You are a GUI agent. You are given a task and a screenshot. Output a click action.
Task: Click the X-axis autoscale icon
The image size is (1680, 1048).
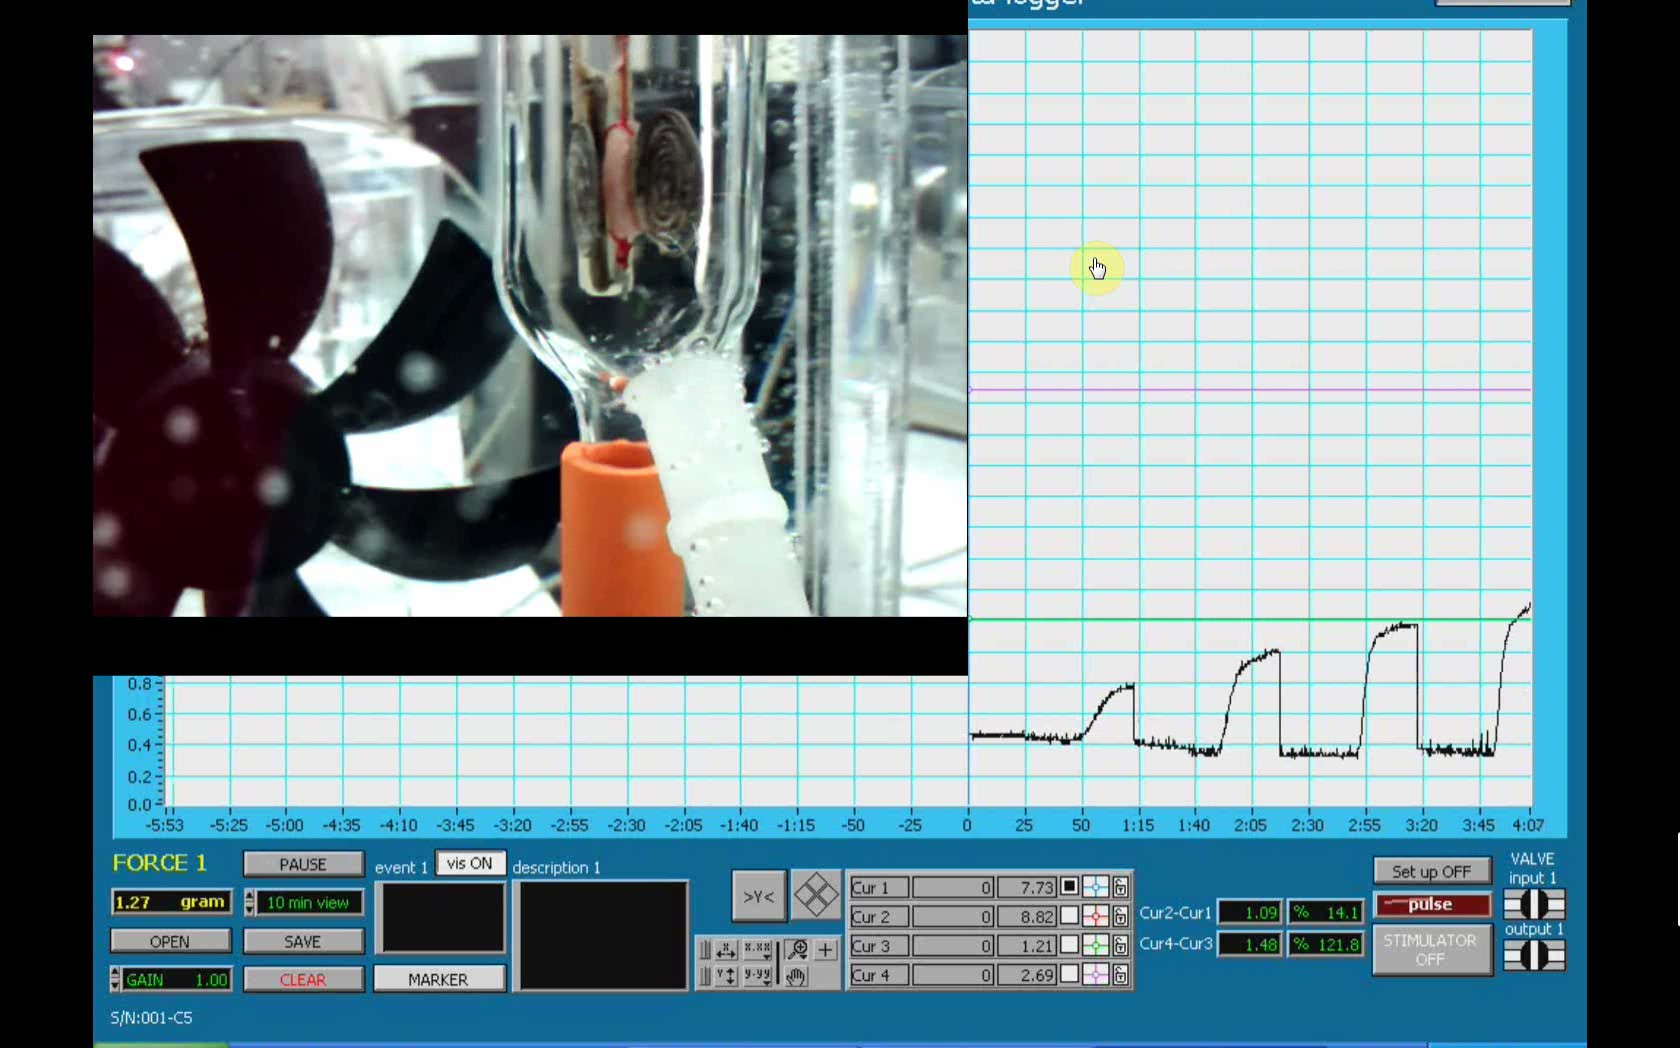pos(727,950)
